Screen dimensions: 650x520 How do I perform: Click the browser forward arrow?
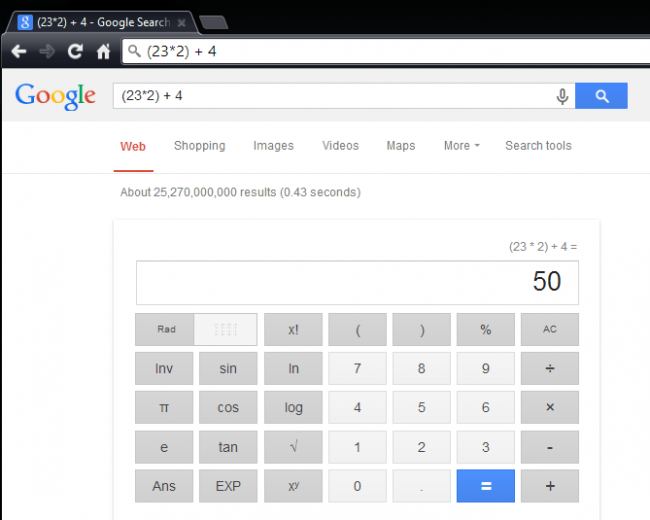click(x=47, y=51)
